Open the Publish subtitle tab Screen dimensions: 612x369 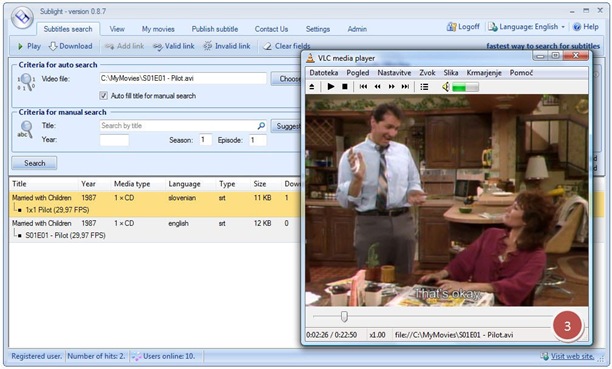click(x=215, y=29)
